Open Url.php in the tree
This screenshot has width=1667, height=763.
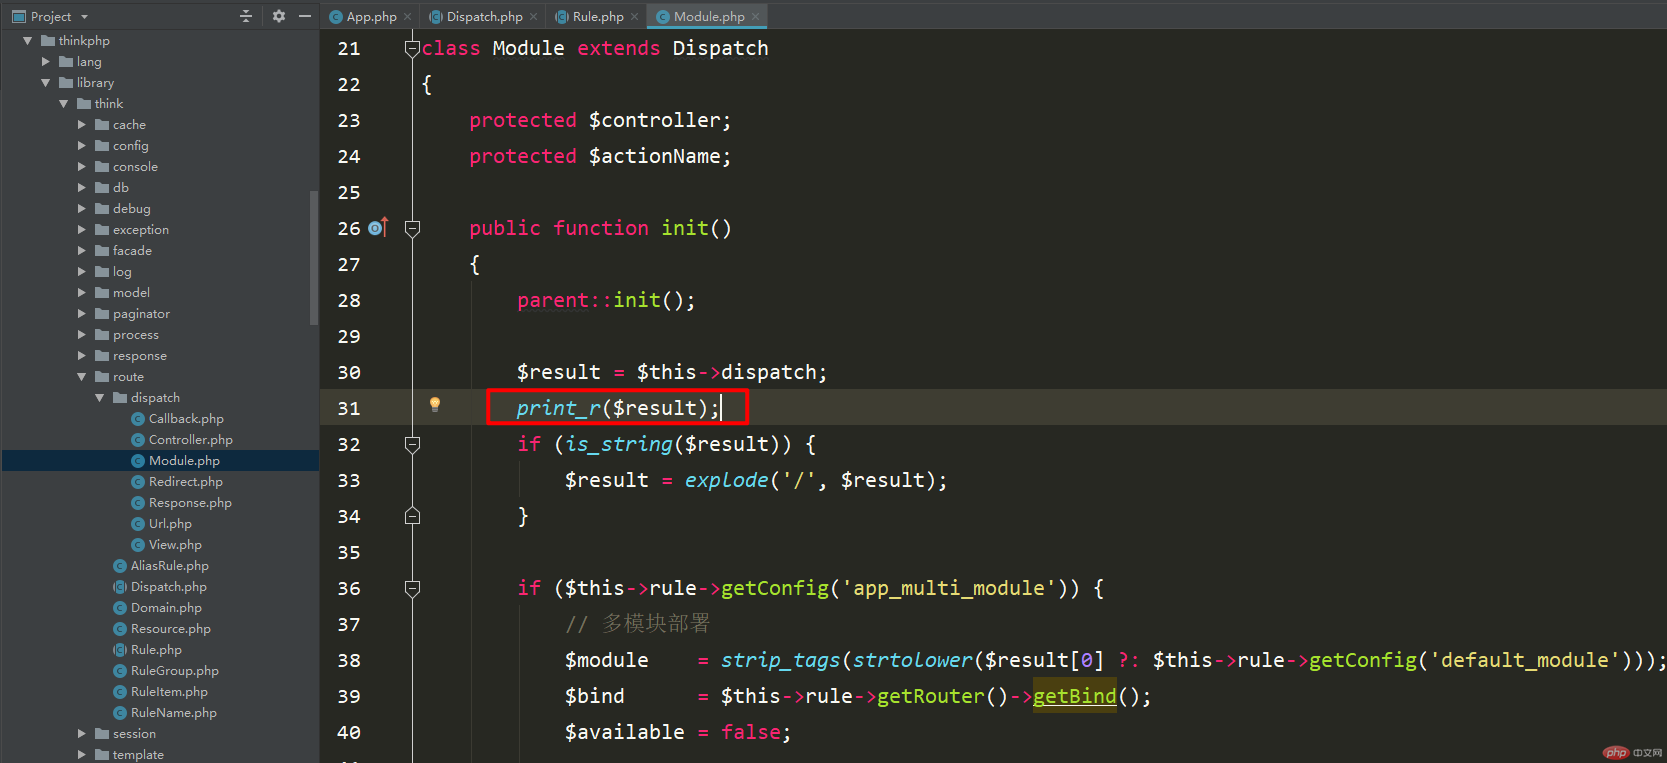tap(170, 524)
